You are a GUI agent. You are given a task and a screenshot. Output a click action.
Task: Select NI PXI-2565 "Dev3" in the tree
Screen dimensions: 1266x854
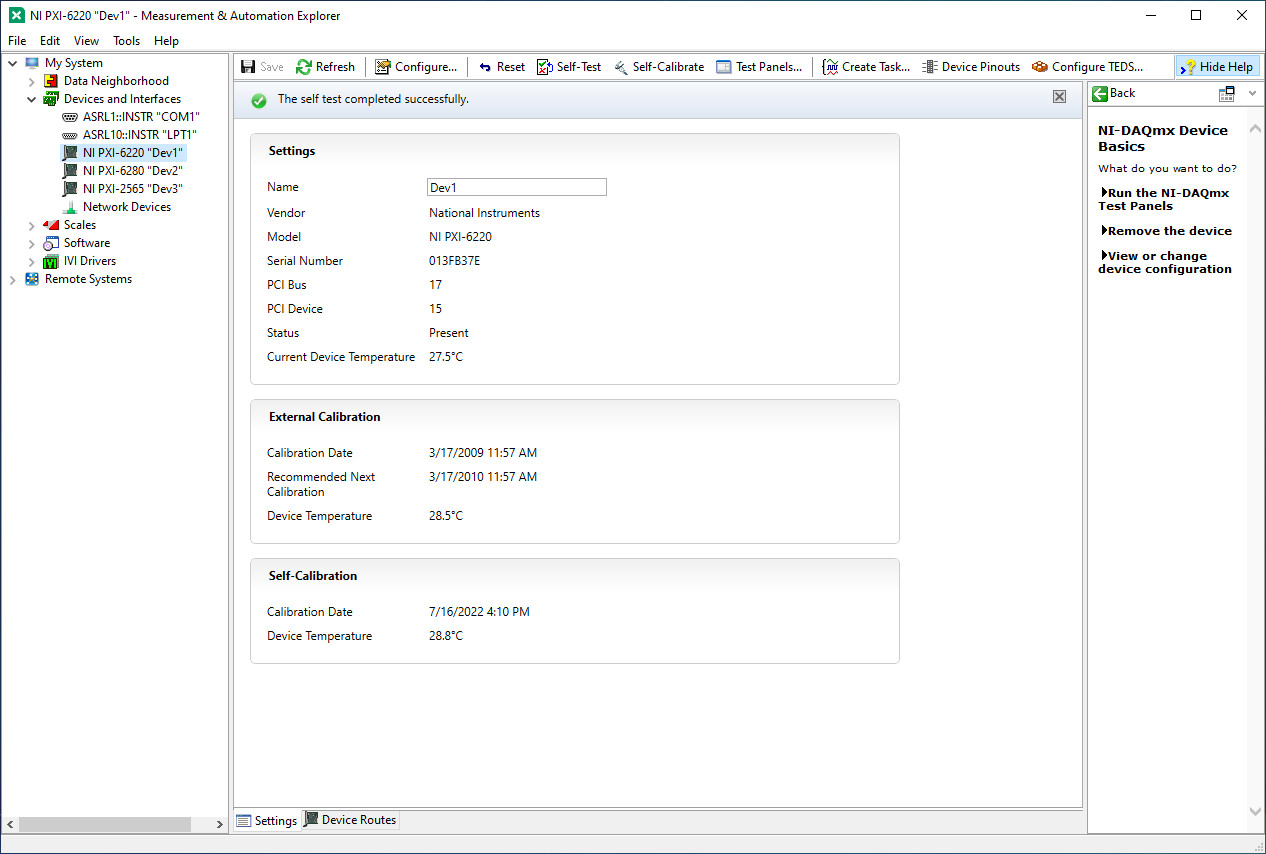click(133, 189)
